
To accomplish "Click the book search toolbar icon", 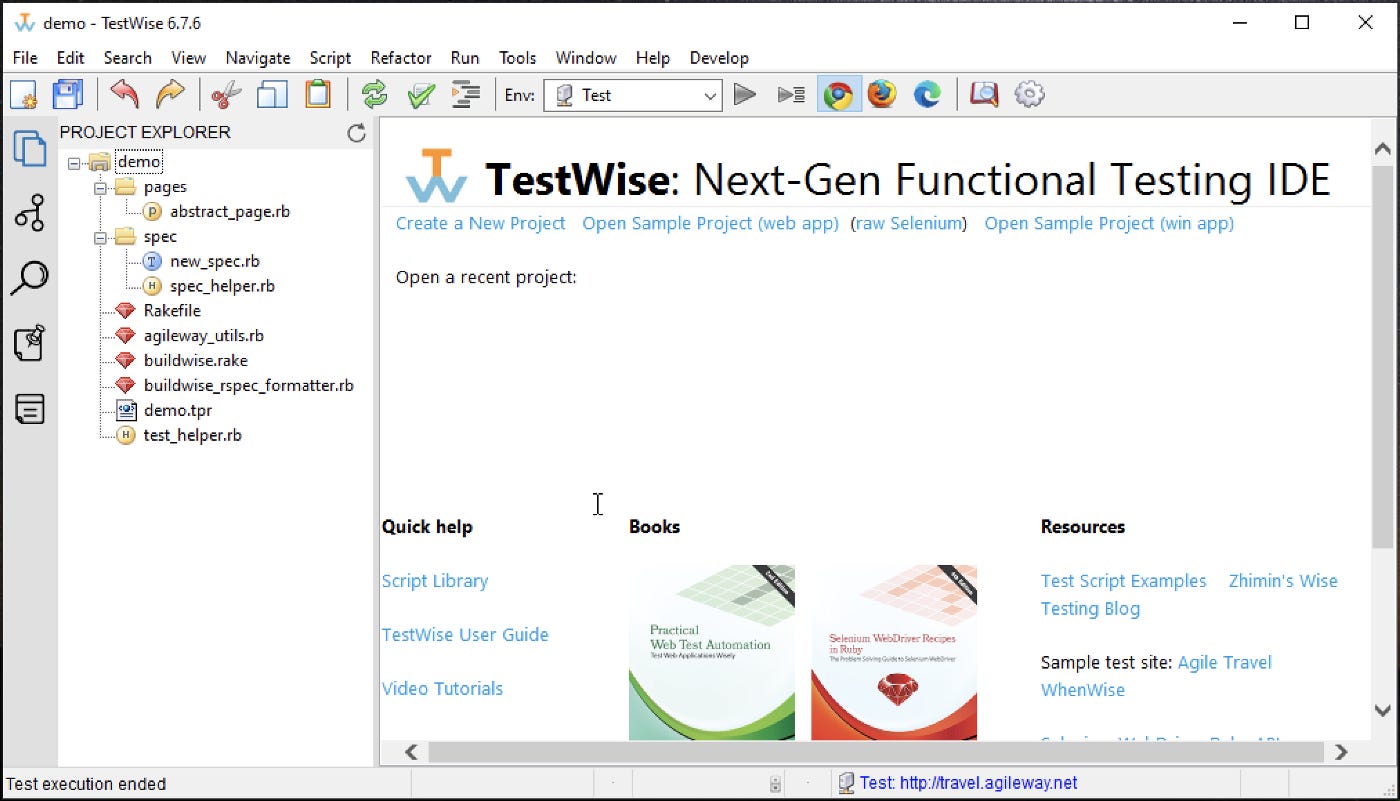I will coord(984,95).
